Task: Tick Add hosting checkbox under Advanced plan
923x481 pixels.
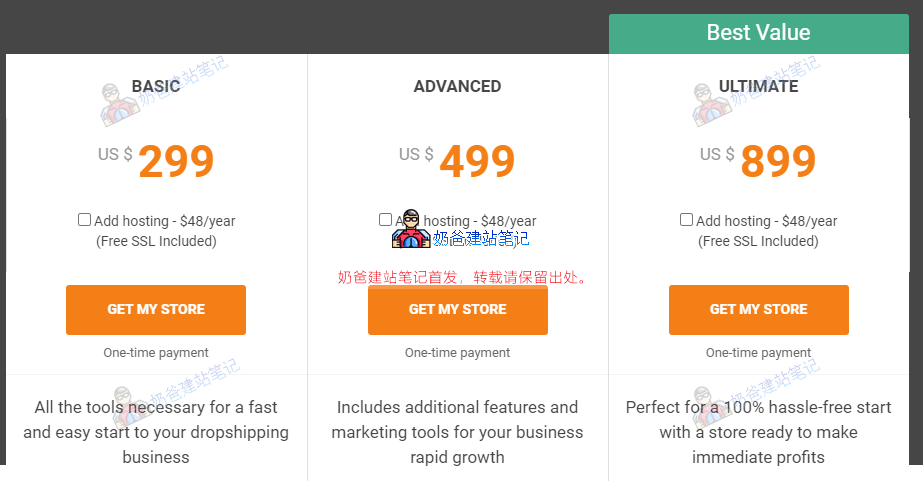Action: pos(386,220)
